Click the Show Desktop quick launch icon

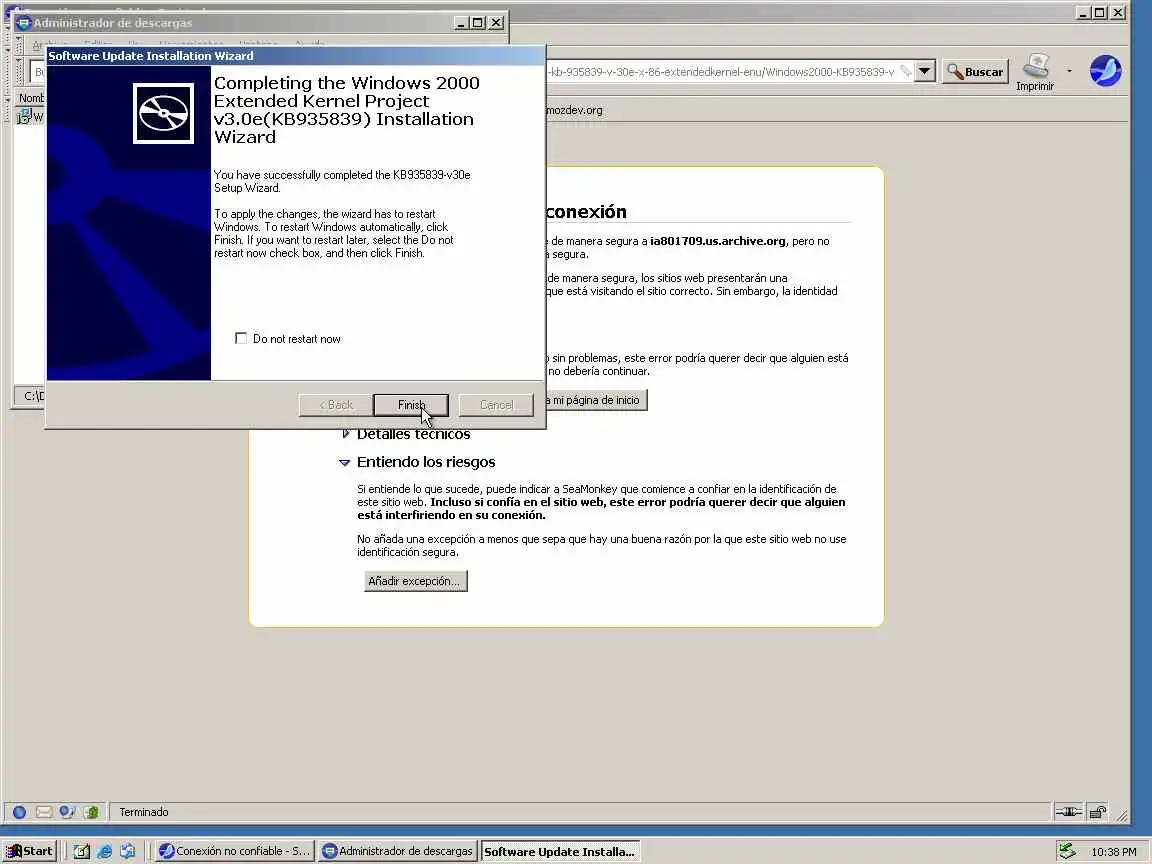coord(82,852)
